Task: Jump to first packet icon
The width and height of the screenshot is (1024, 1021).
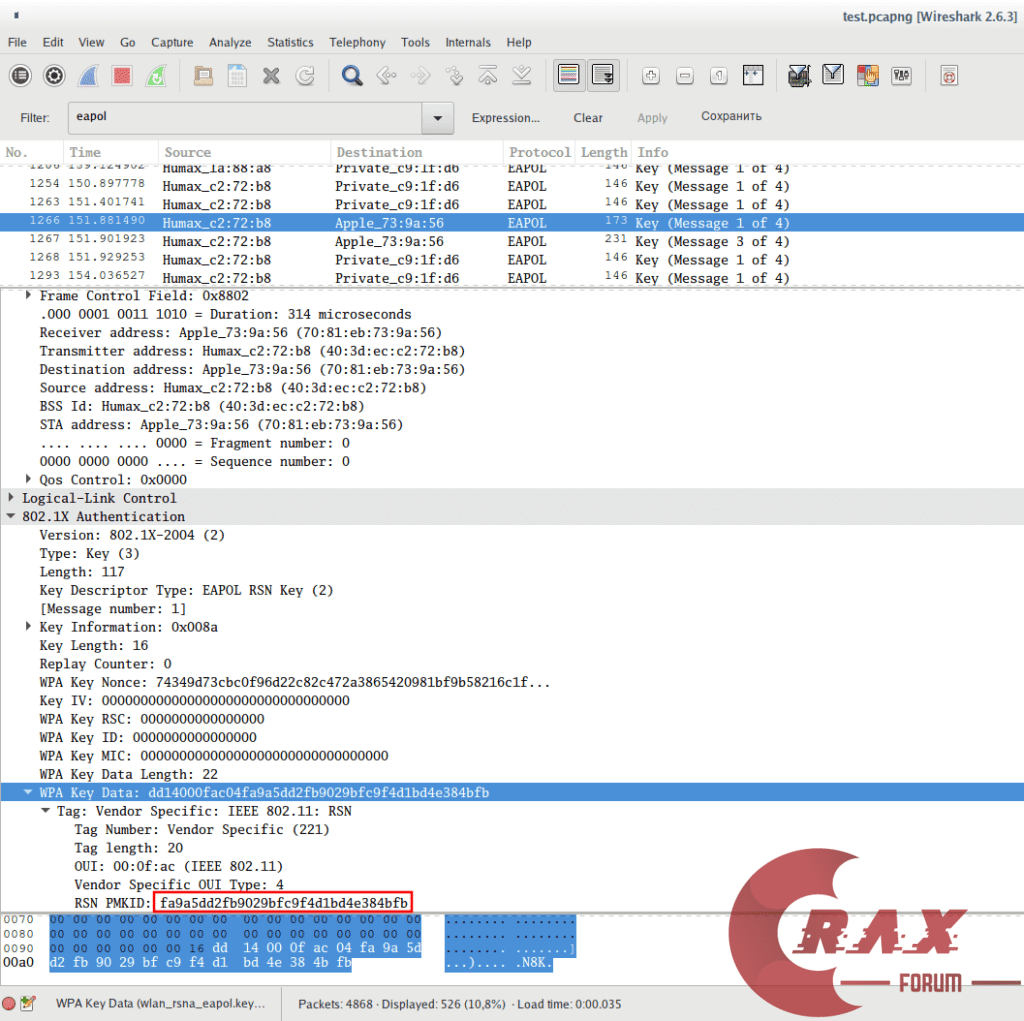Action: point(488,76)
